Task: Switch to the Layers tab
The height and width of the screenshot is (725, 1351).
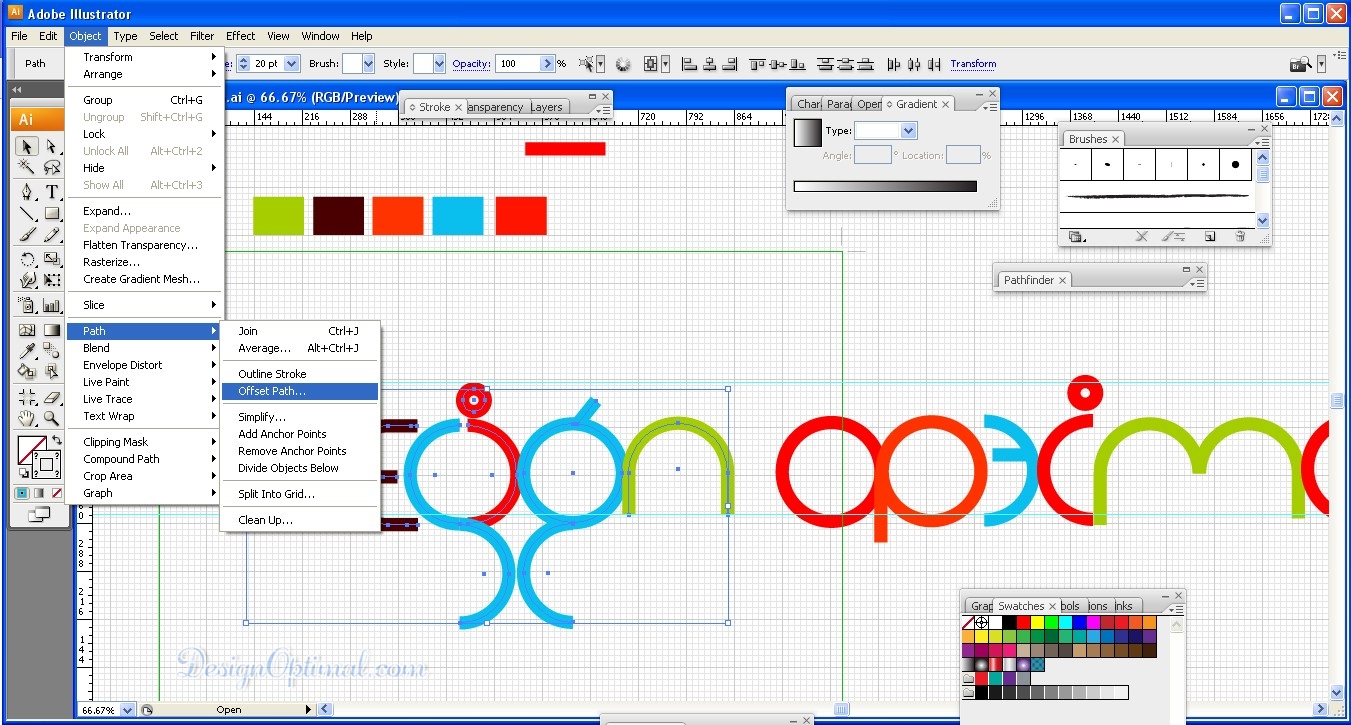Action: point(546,107)
